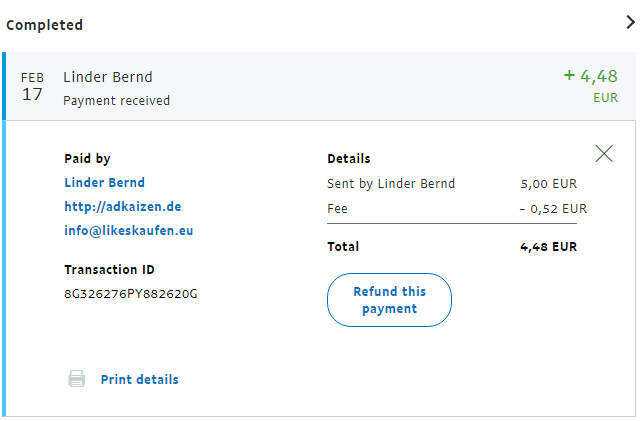The image size is (641, 421).
Task: Click the Details heading
Action: (349, 159)
